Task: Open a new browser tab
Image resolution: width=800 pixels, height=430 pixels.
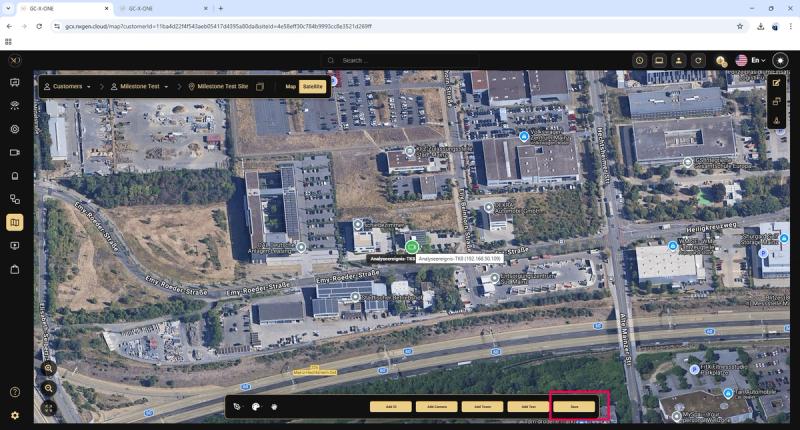Action: tap(221, 9)
